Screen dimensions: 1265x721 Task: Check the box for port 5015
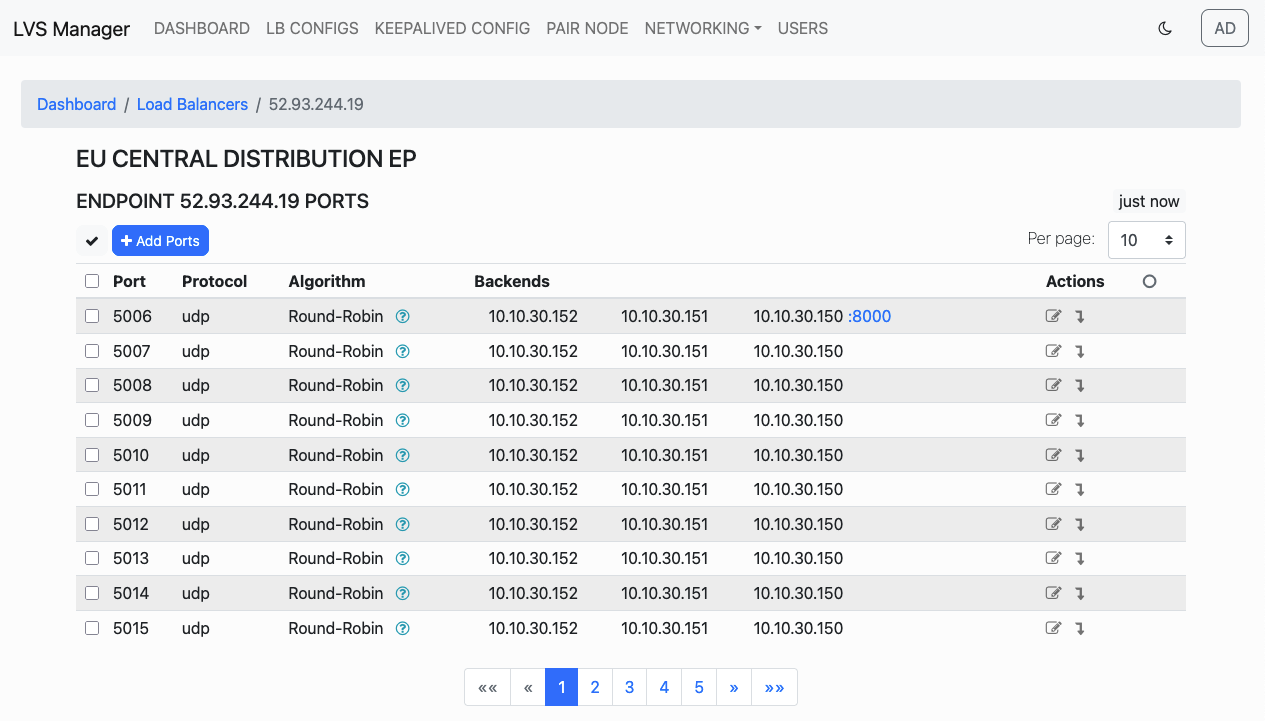(92, 628)
